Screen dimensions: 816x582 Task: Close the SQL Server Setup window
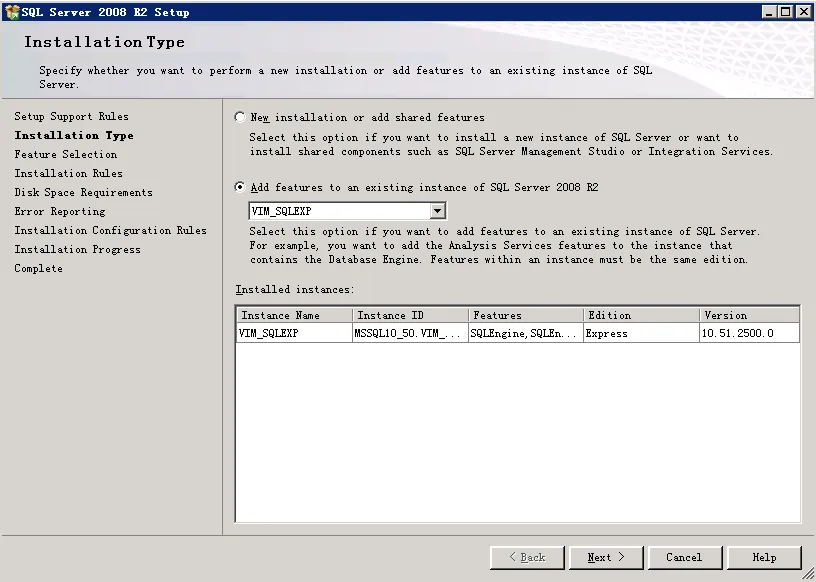point(804,11)
